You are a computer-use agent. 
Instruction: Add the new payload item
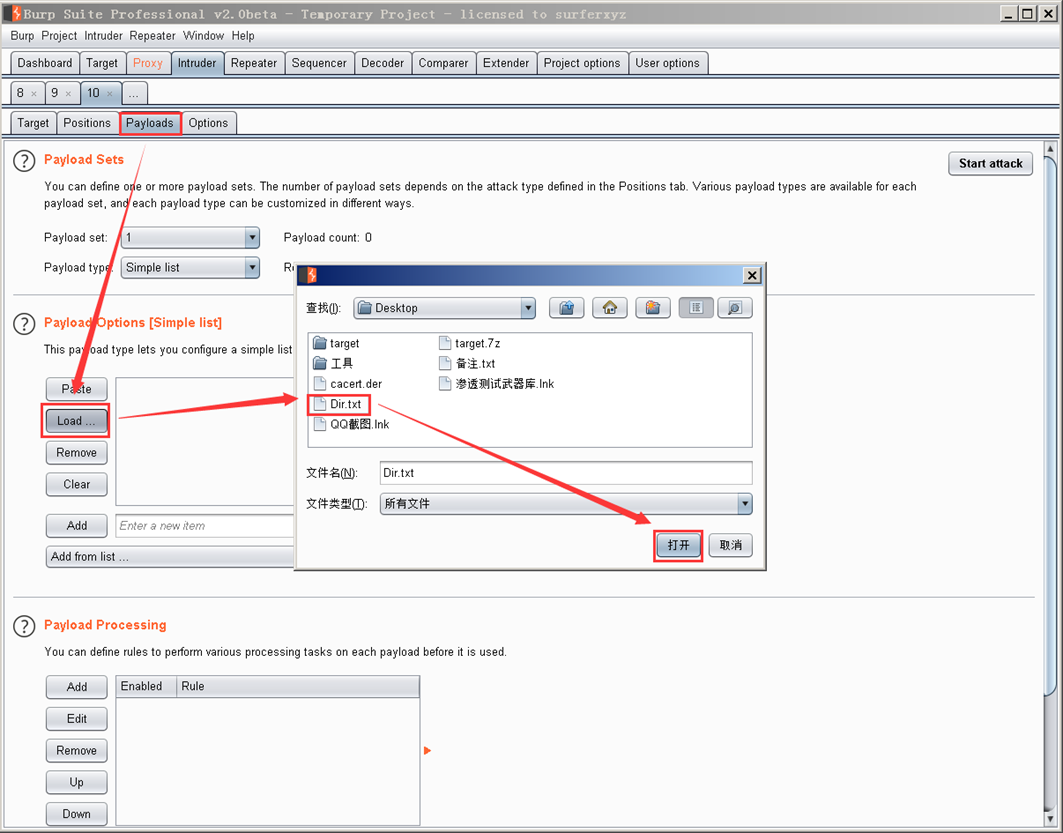76,525
